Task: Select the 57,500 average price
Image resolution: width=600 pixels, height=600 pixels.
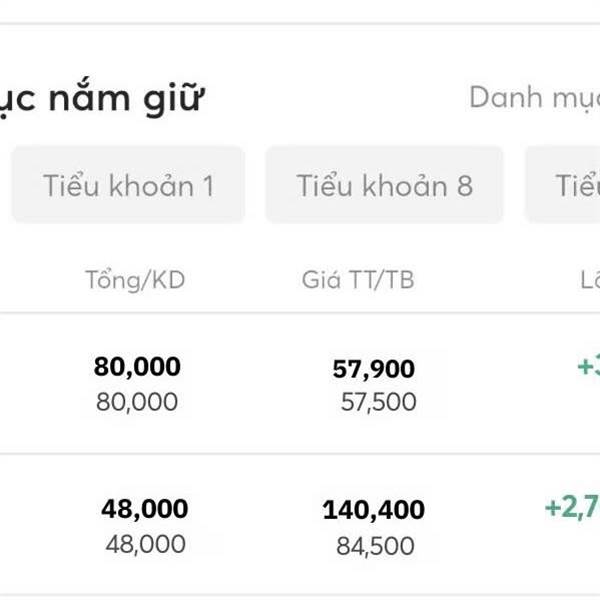Action: [378, 403]
